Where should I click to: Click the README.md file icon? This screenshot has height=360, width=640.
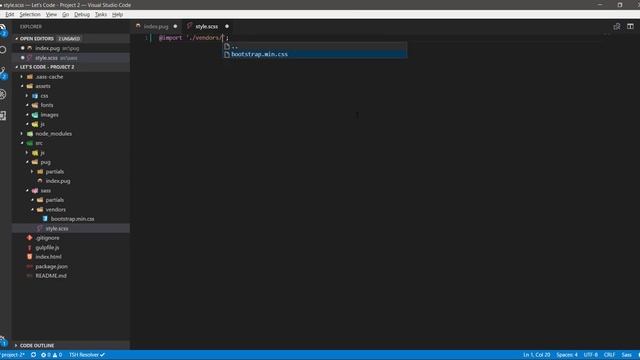point(29,276)
